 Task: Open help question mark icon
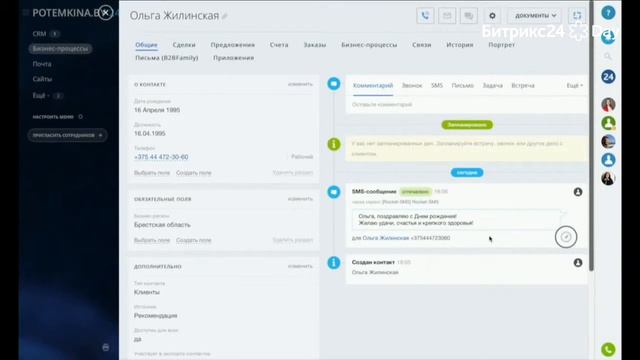tap(608, 13)
